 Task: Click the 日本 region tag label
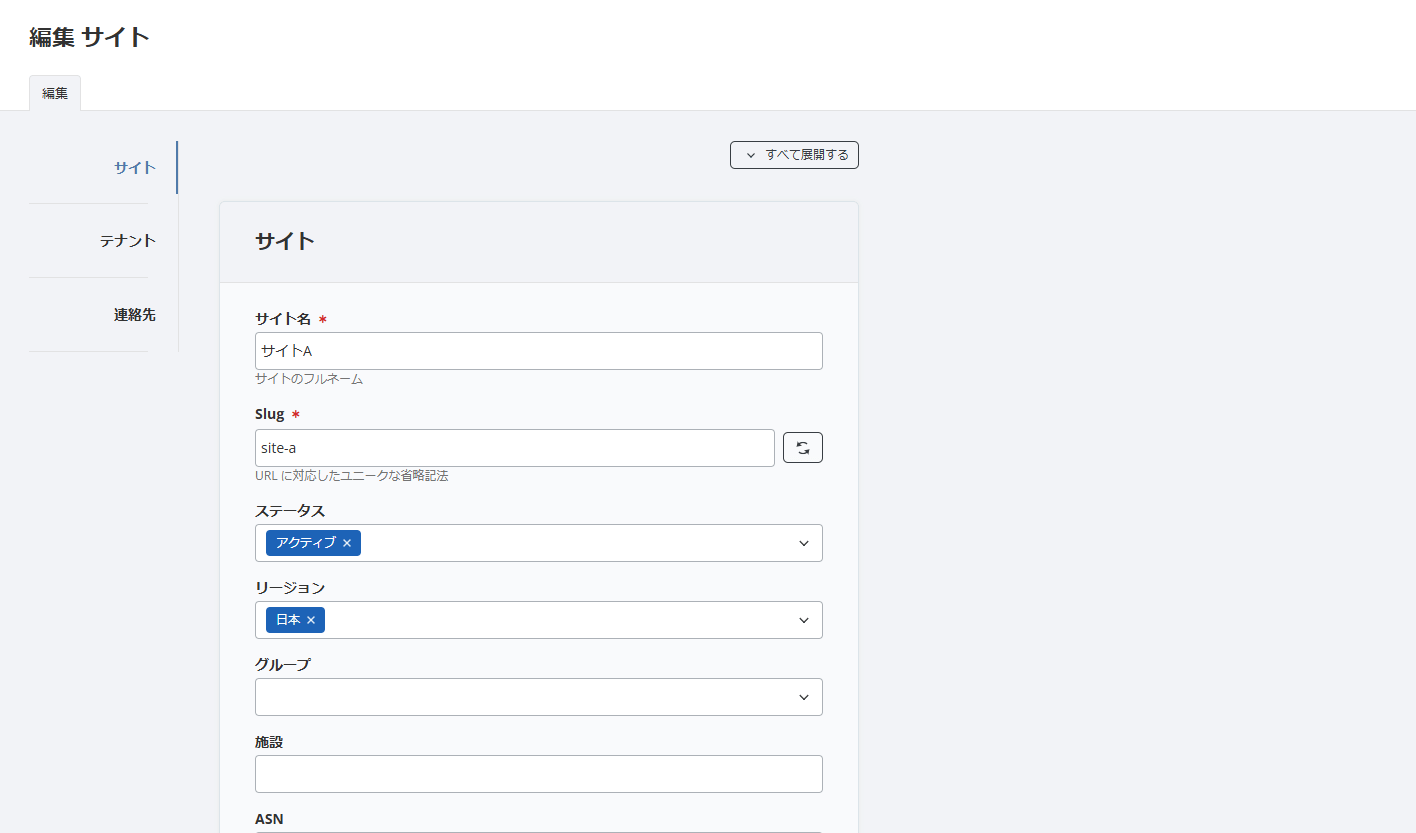point(288,620)
